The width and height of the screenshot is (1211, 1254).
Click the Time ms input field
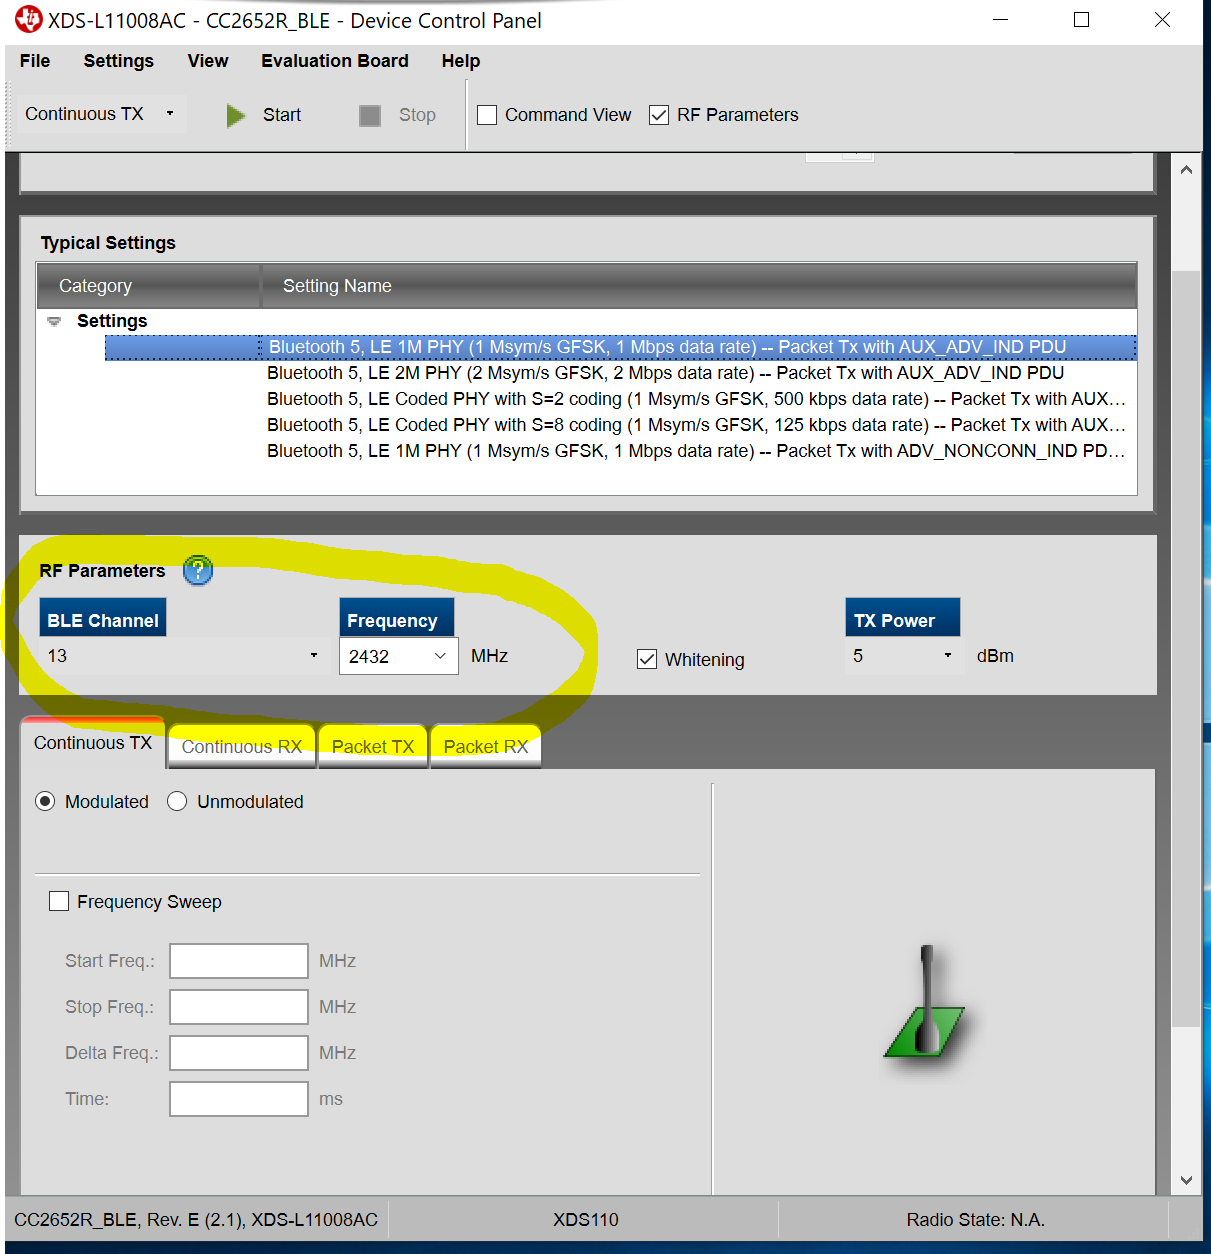(239, 1099)
